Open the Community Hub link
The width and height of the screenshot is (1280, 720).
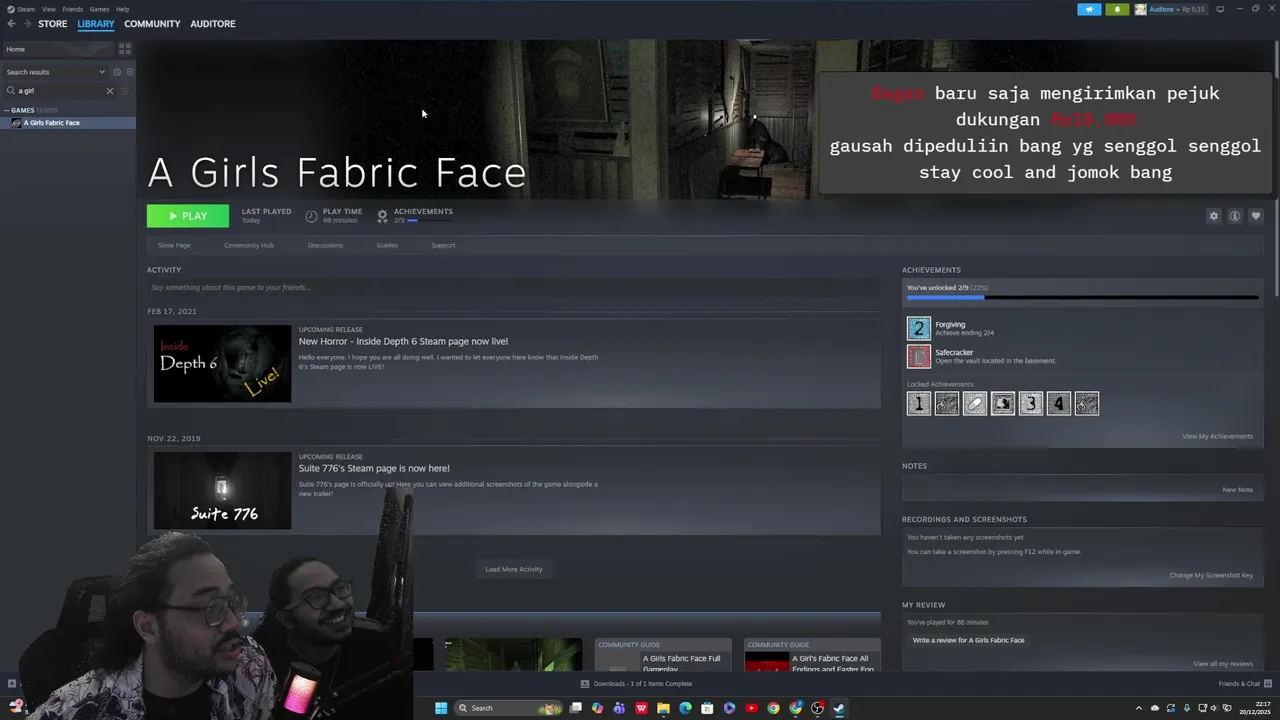[x=249, y=245]
